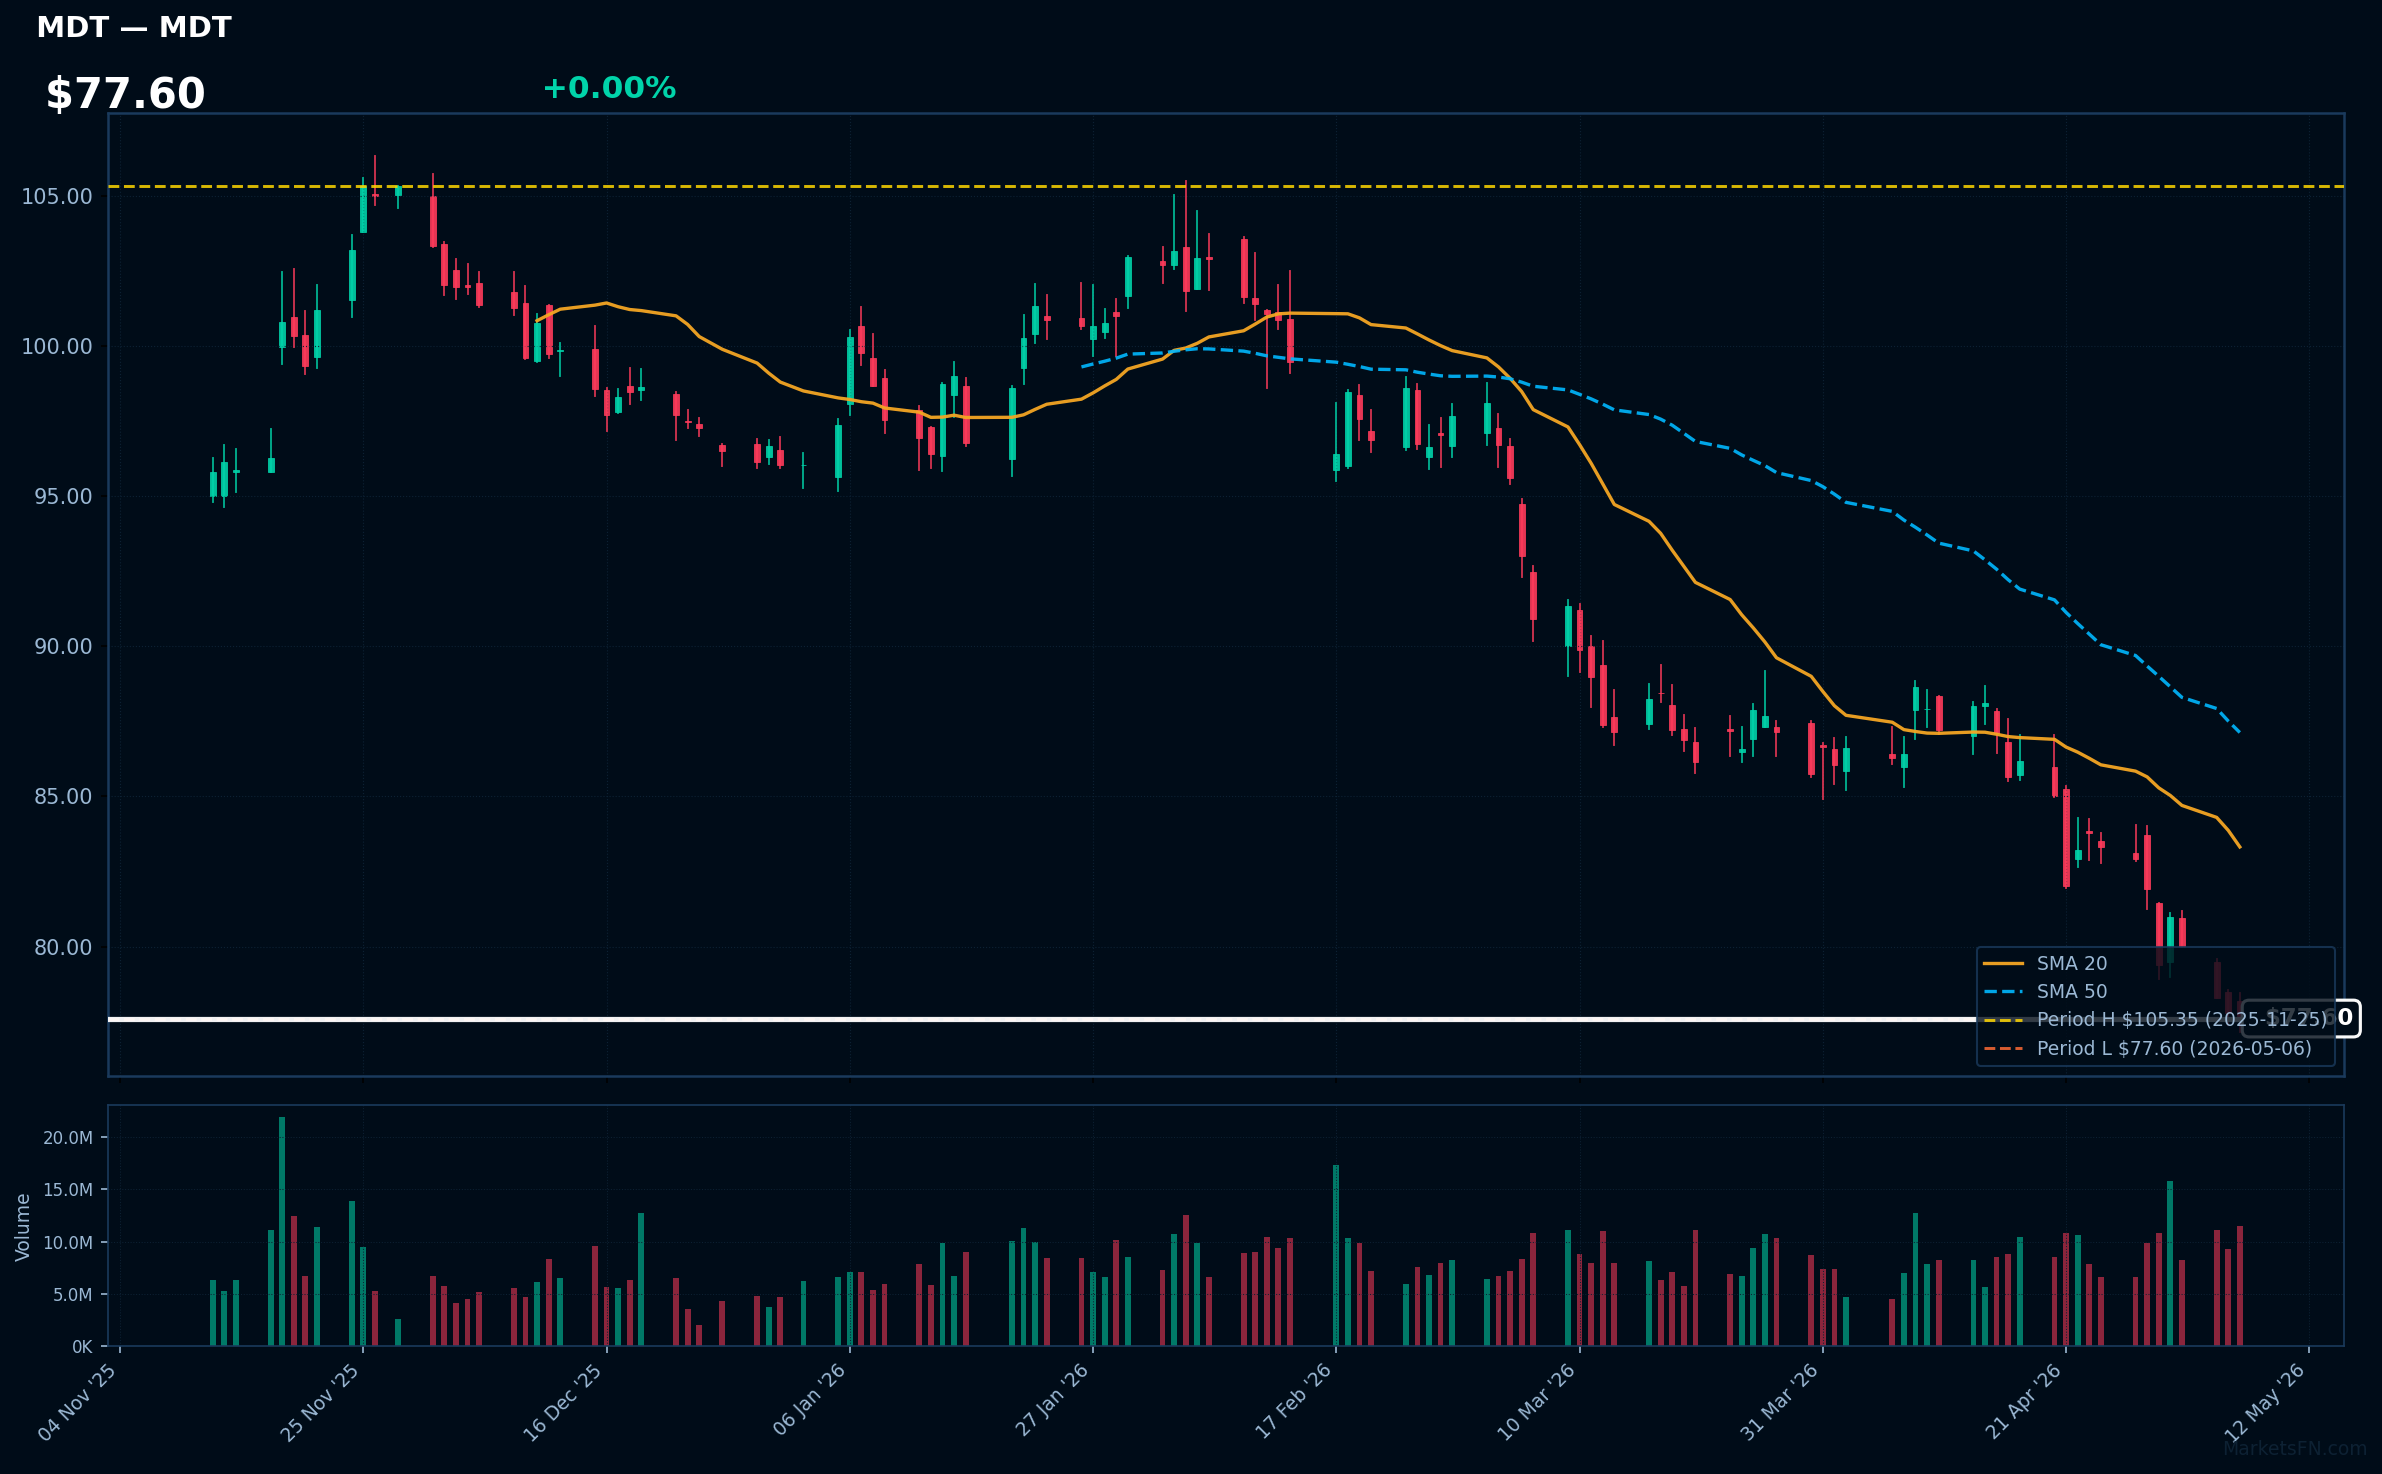Click the "SMA 20" legend entry
Viewport: 2382px width, 1474px height.
[x=2071, y=964]
